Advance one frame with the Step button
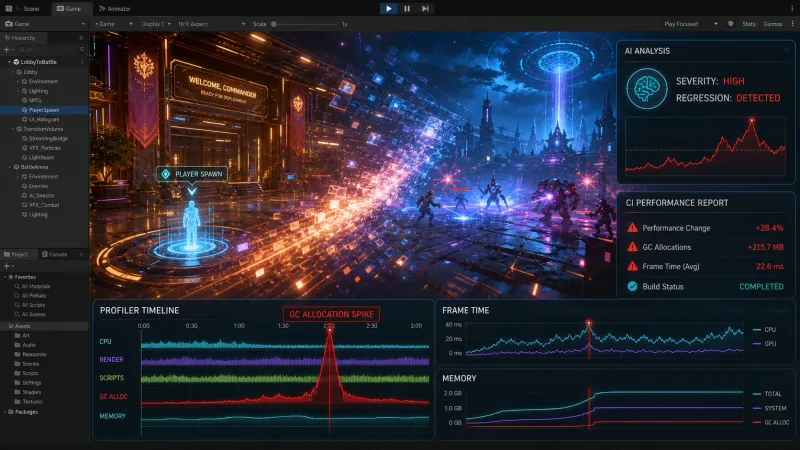This screenshot has height=450, width=800. [424, 8]
